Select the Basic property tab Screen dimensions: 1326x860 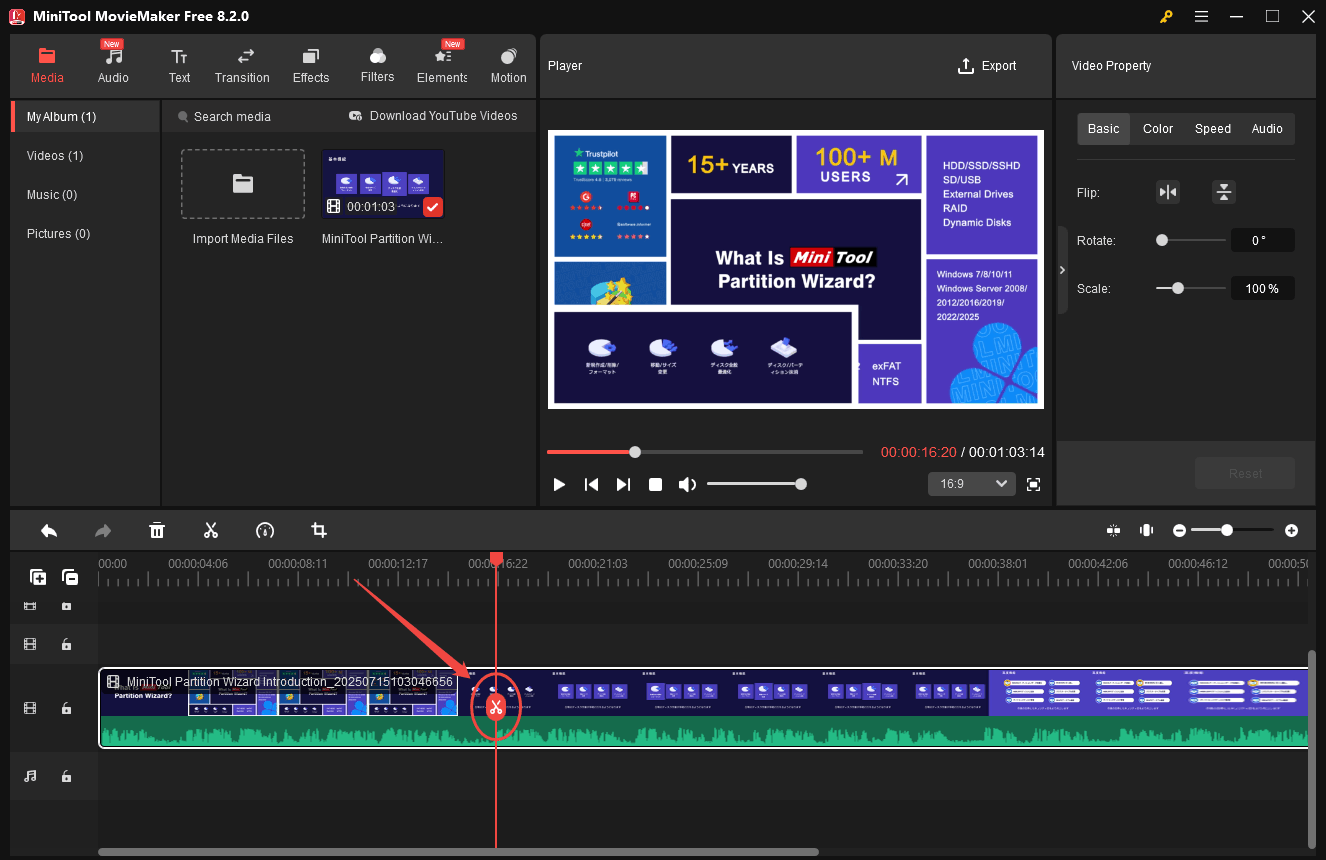1104,129
